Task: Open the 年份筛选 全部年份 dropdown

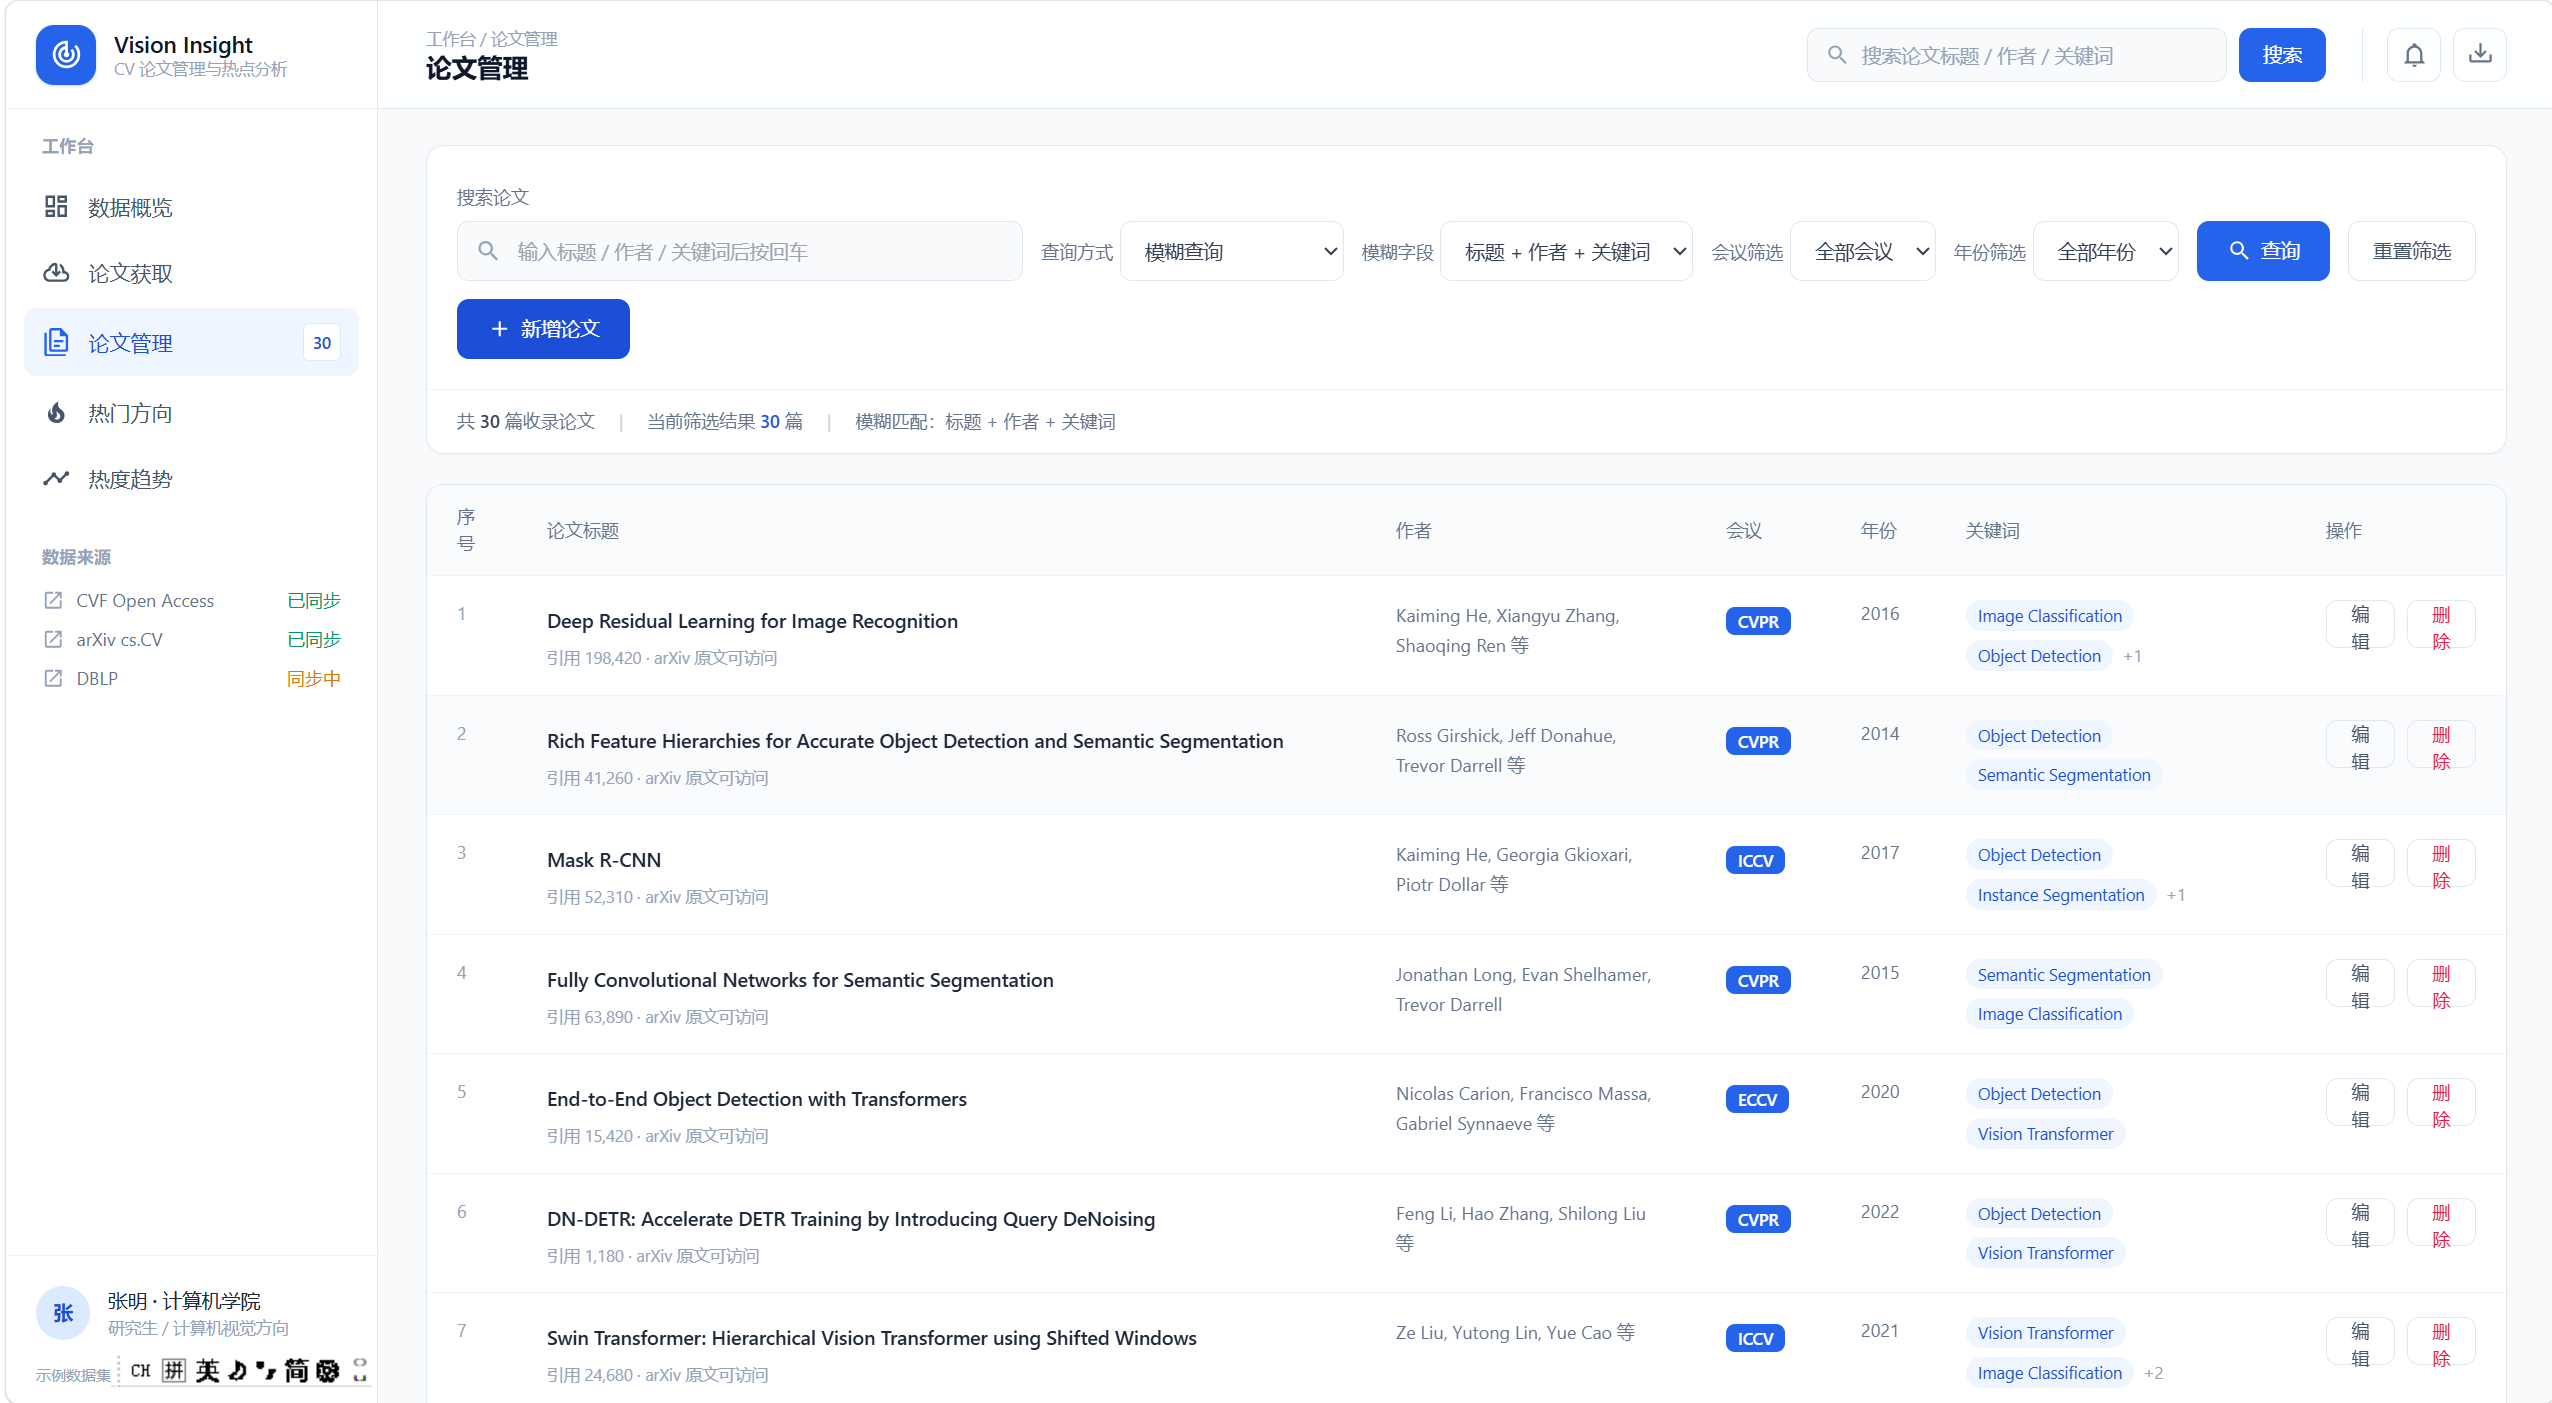Action: (2106, 252)
